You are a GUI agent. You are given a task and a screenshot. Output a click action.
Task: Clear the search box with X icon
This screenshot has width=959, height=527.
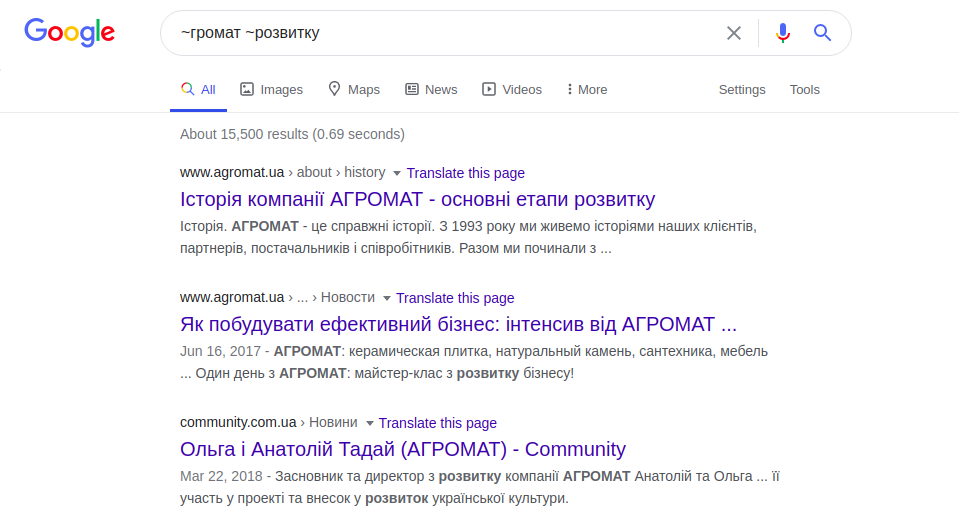(x=734, y=33)
